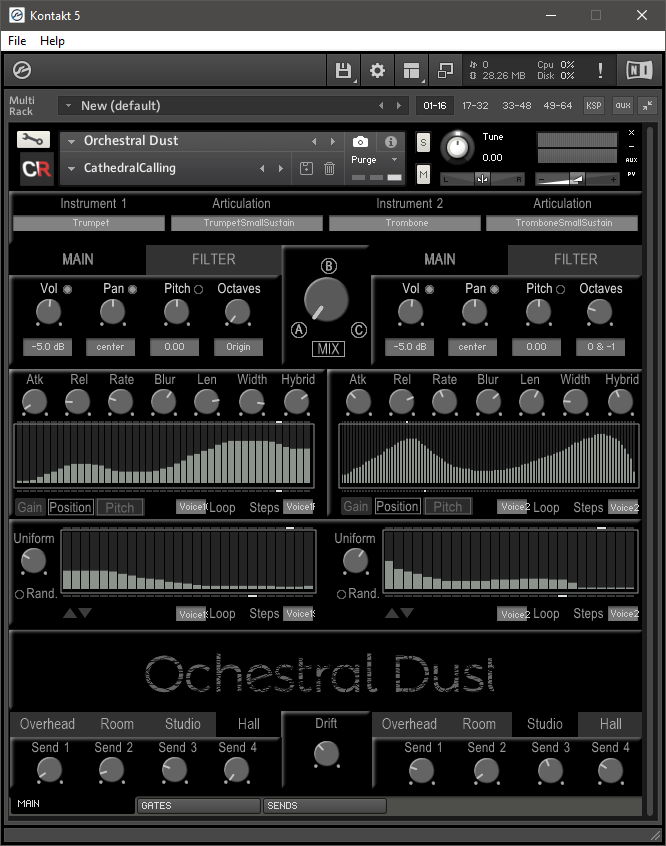Load next snapshot after CathedralCalling
Screen dimensions: 666x846
(x=281, y=168)
